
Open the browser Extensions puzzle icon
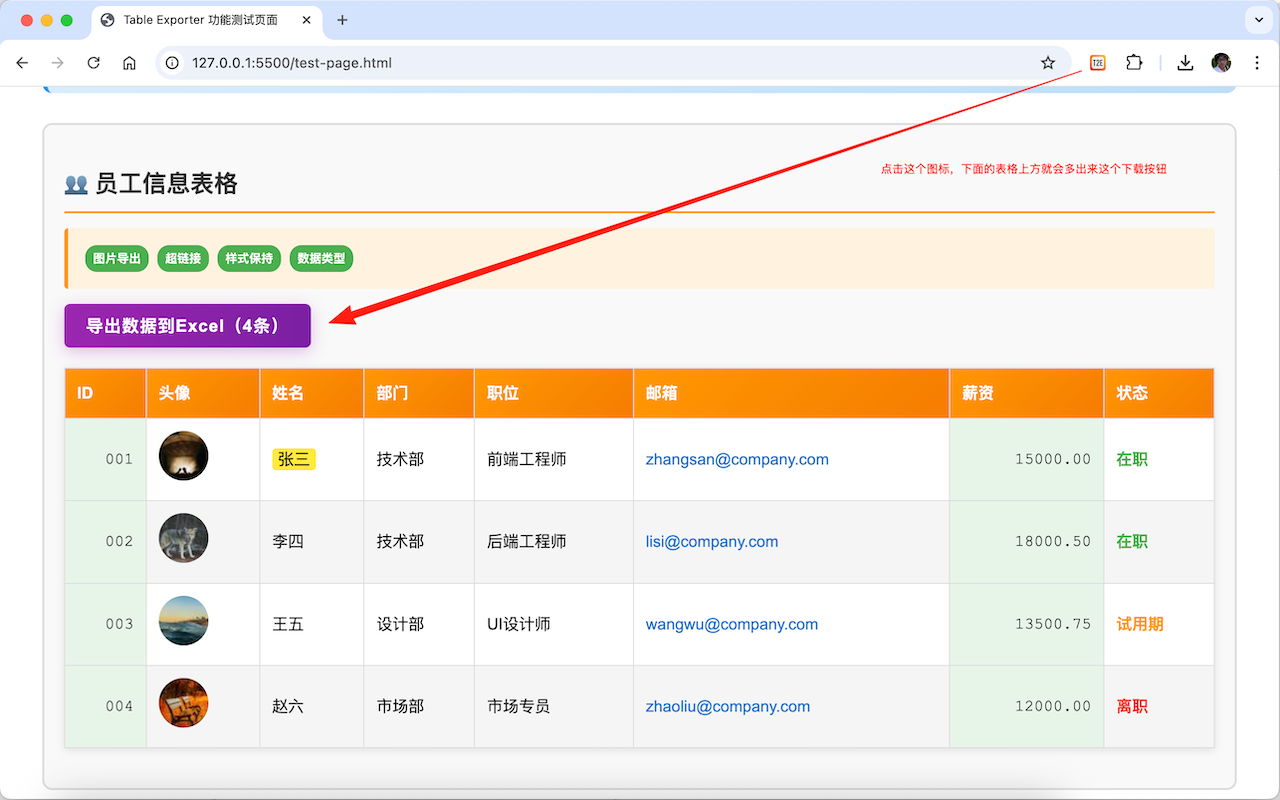click(1134, 63)
